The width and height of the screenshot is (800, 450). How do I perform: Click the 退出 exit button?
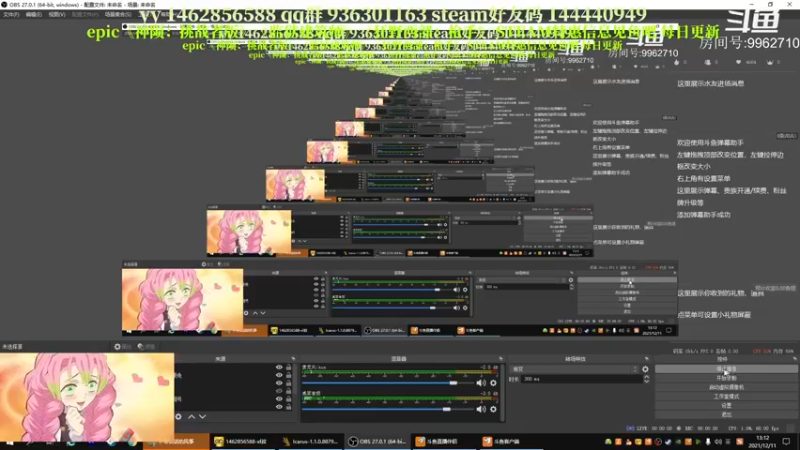pos(726,414)
